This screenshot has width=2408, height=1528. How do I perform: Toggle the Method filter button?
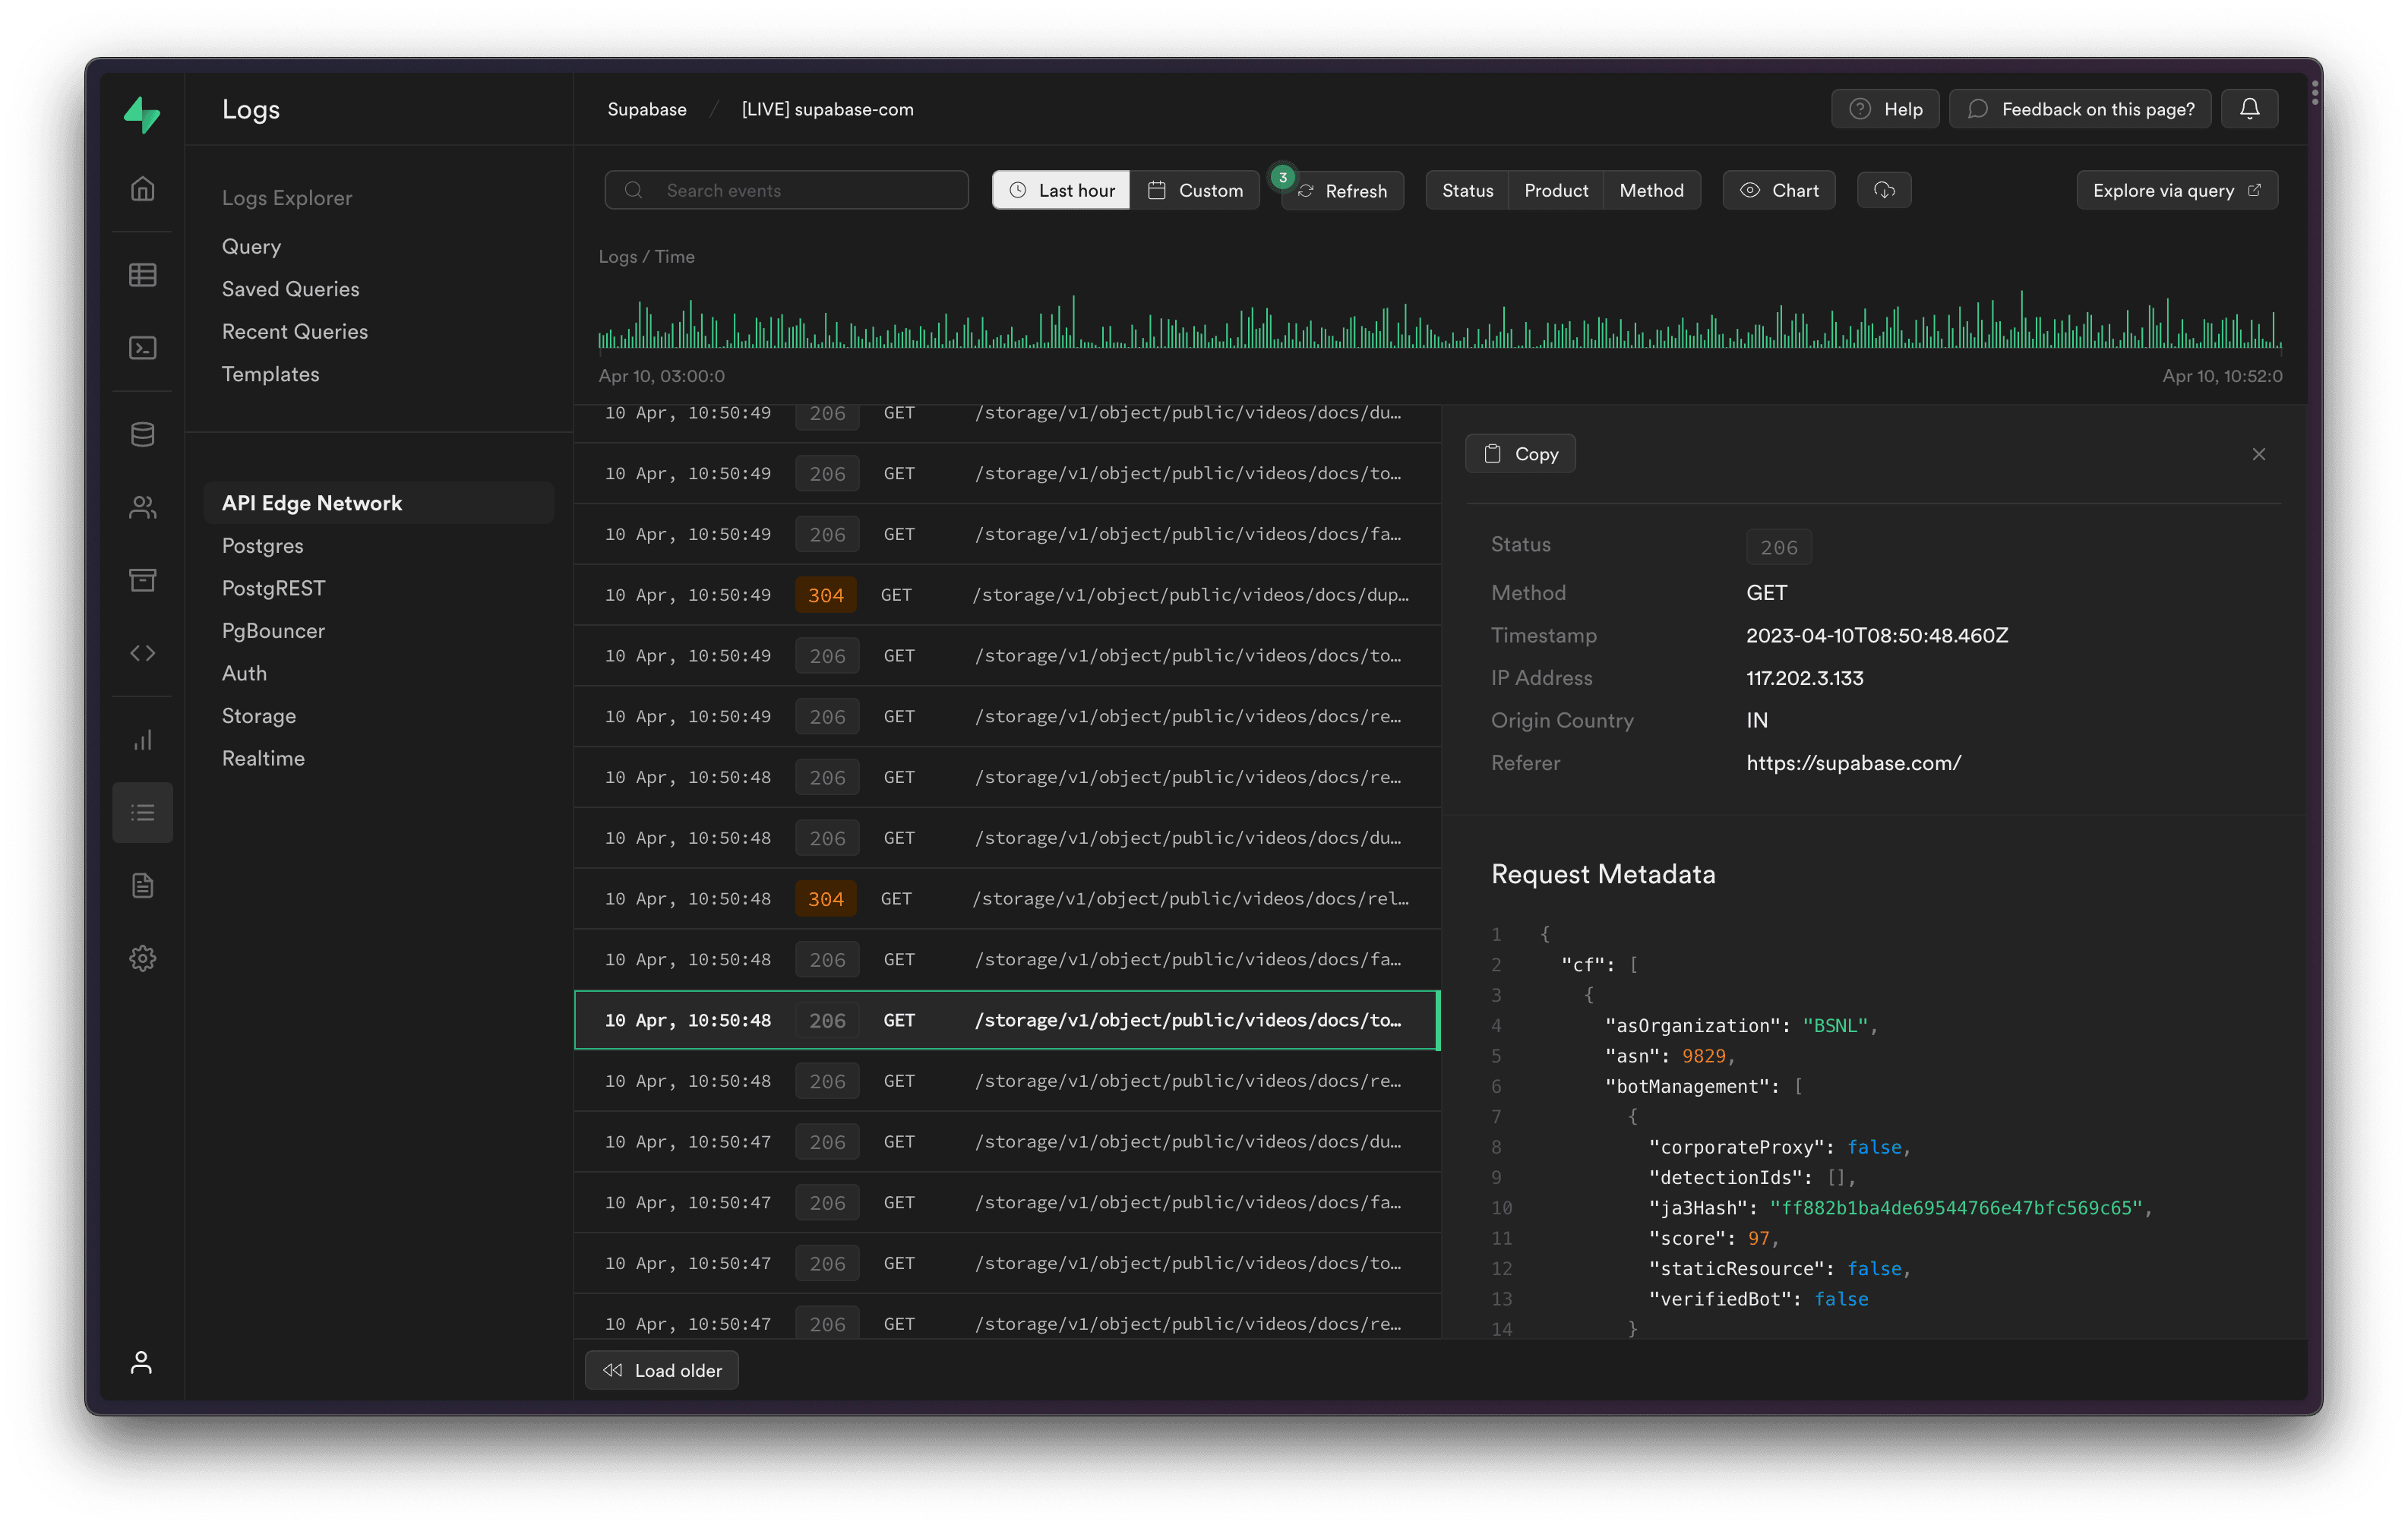[x=1651, y=189]
